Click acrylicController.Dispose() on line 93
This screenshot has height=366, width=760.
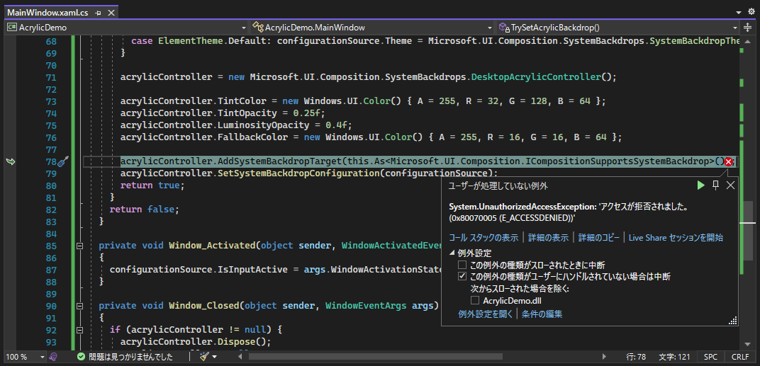coord(196,342)
